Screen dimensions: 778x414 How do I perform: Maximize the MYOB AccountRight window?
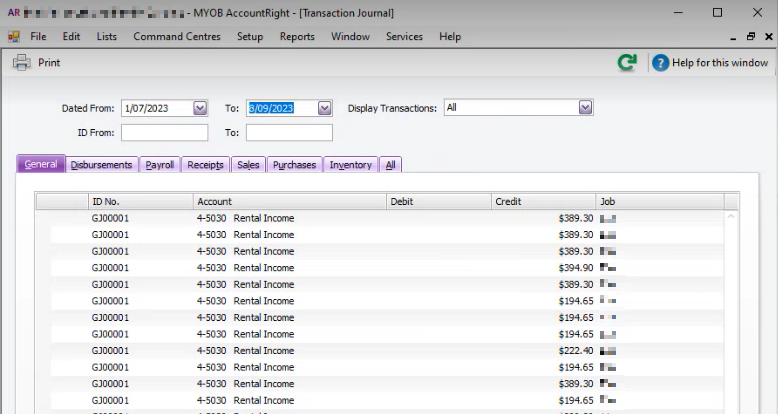click(717, 12)
